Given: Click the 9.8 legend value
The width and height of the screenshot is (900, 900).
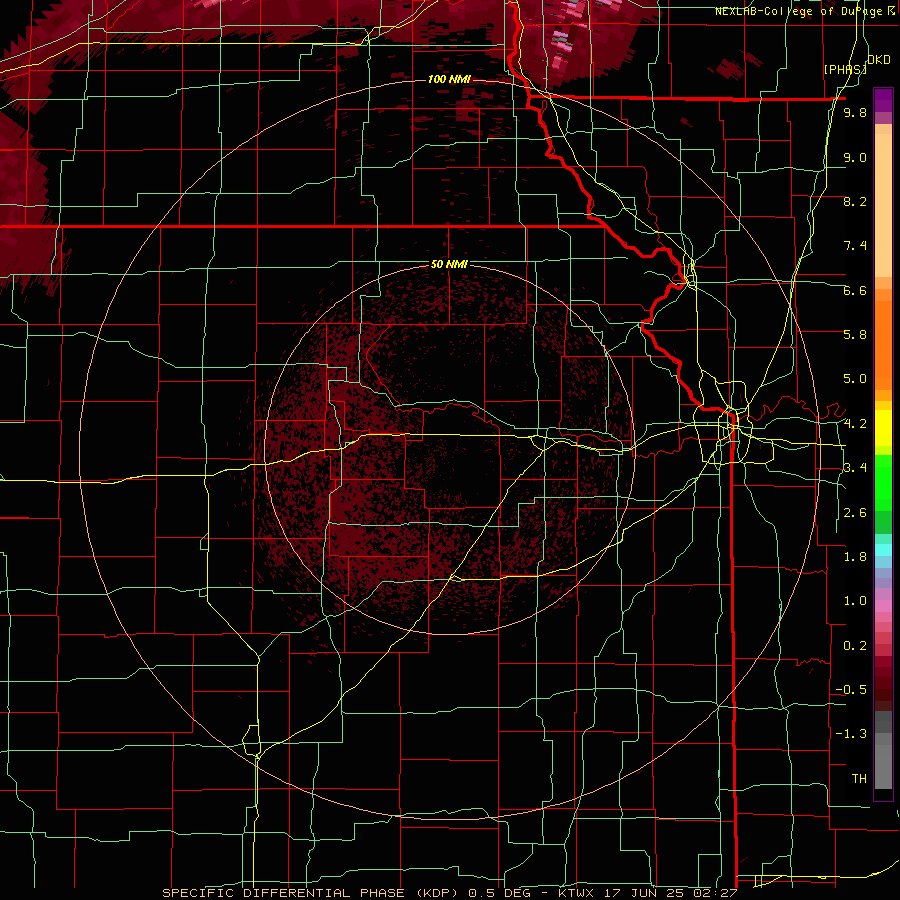Looking at the screenshot, I should [x=855, y=112].
